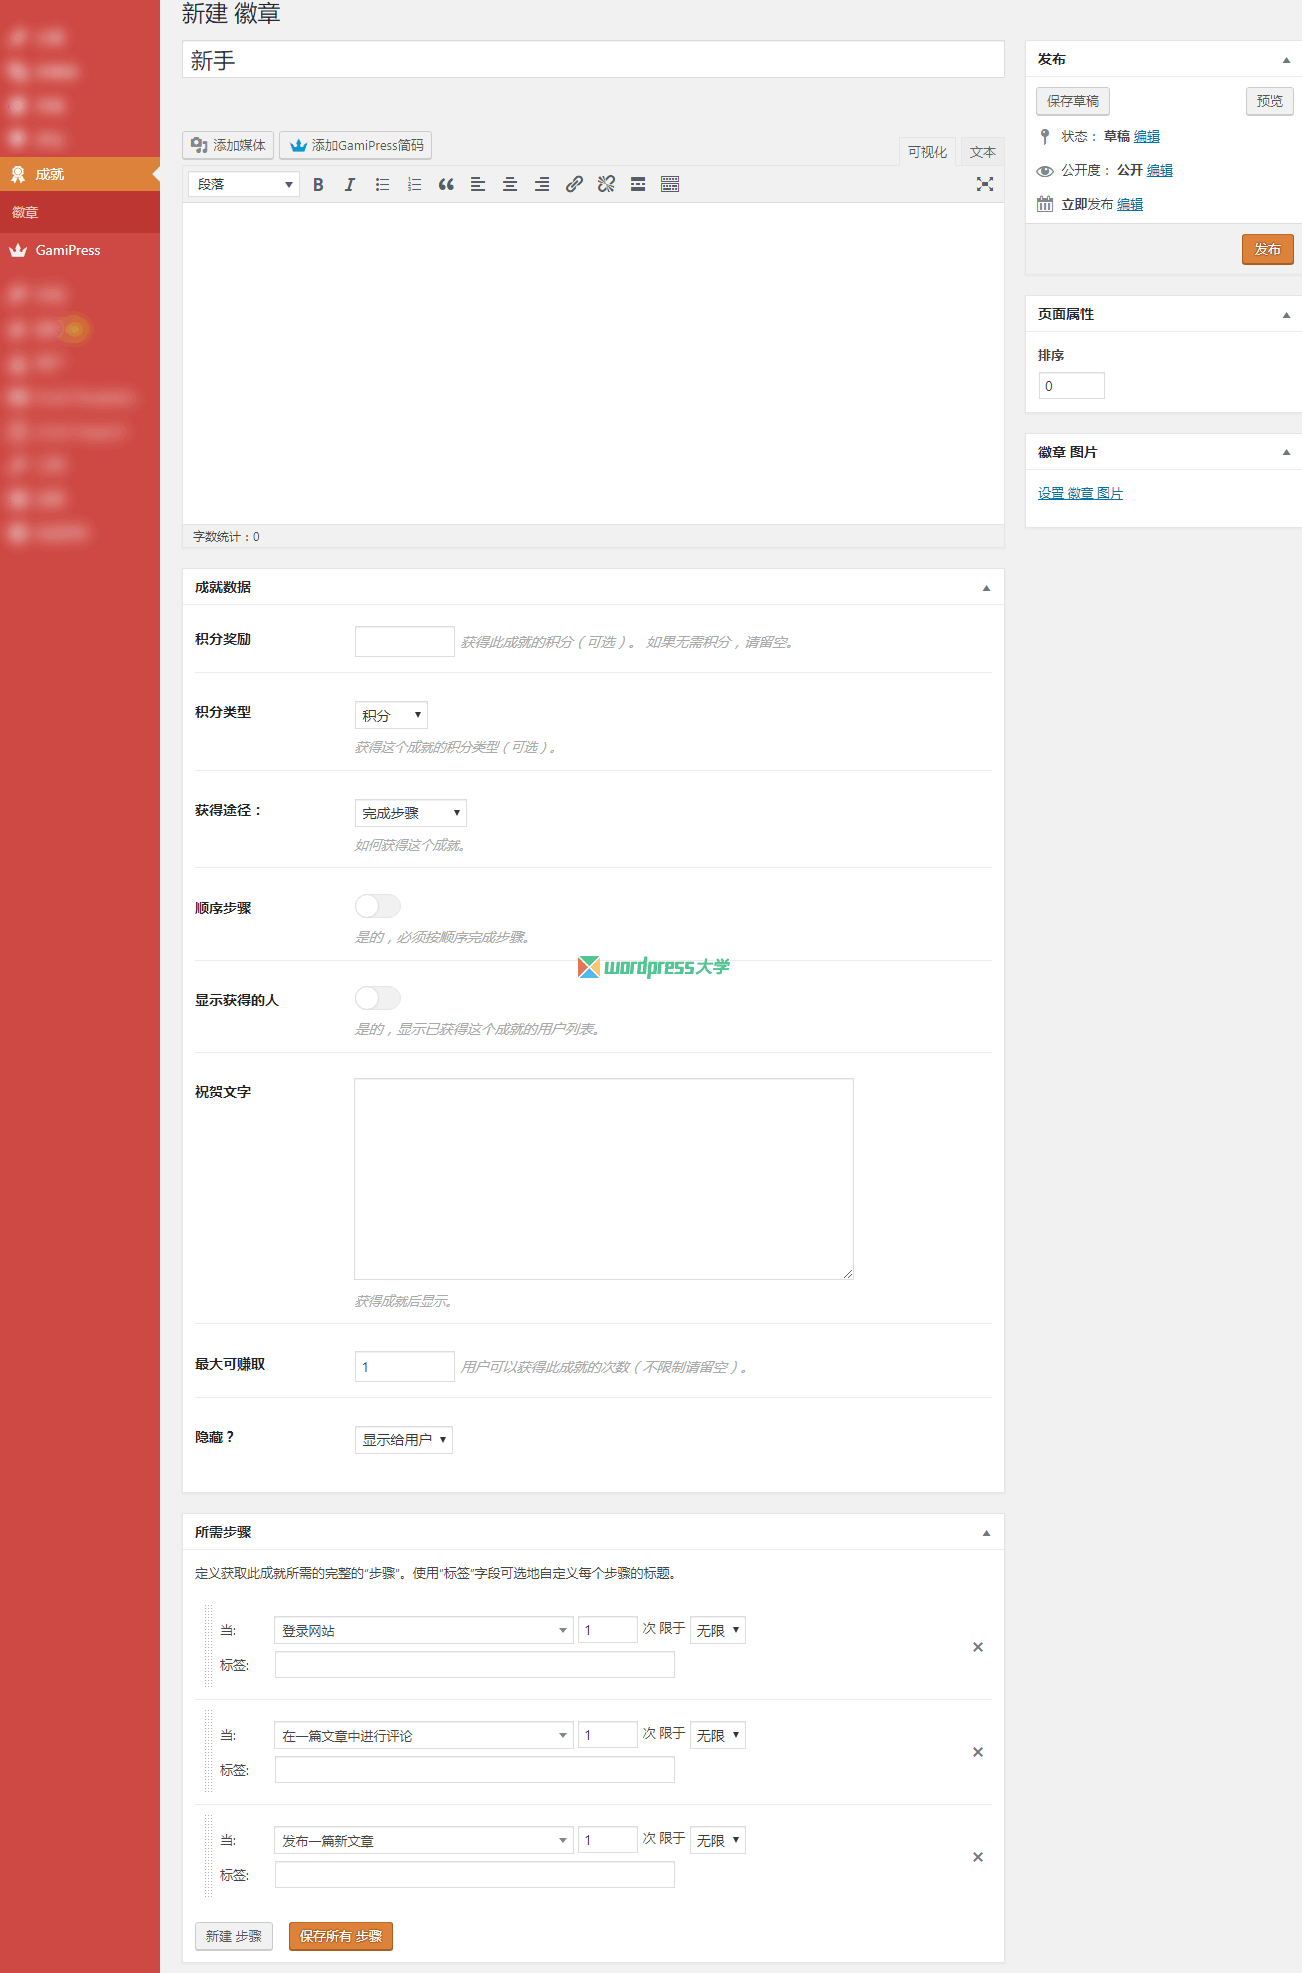Viewport: 1302px width, 1973px height.
Task: Open the 段落 paragraph format dropdown
Action: (244, 185)
